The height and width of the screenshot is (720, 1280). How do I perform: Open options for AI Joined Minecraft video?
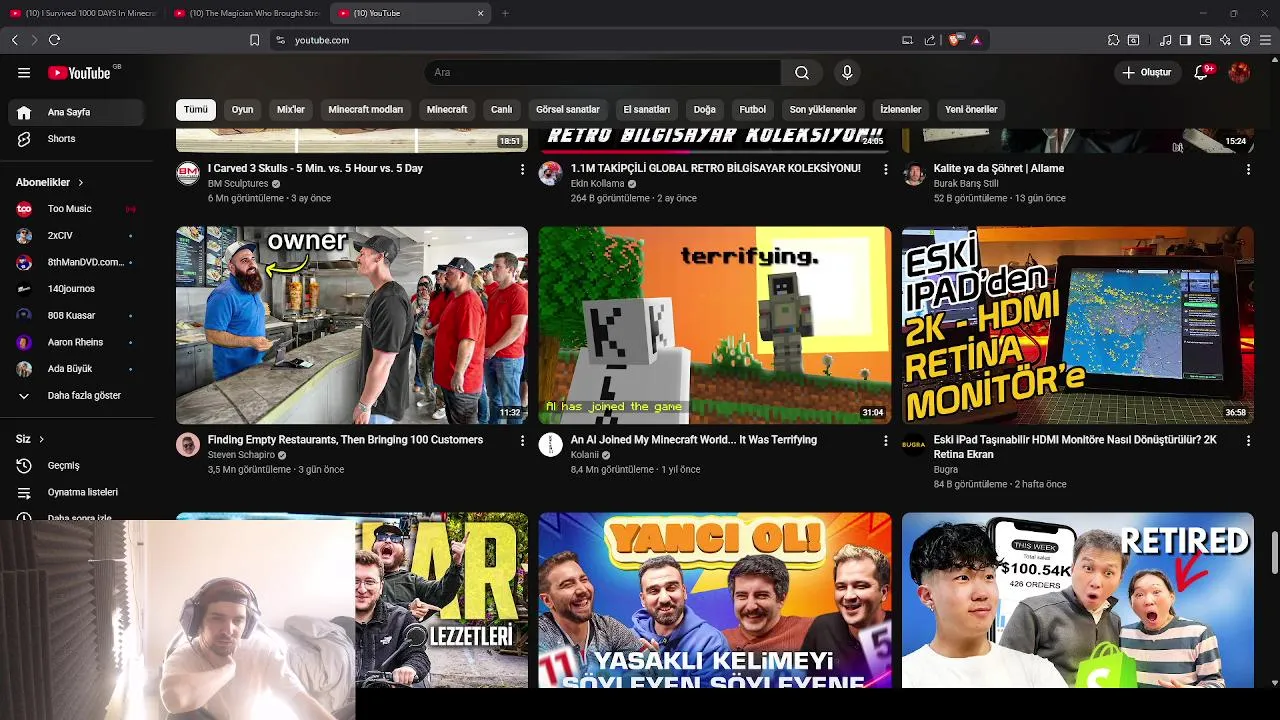[x=885, y=441]
